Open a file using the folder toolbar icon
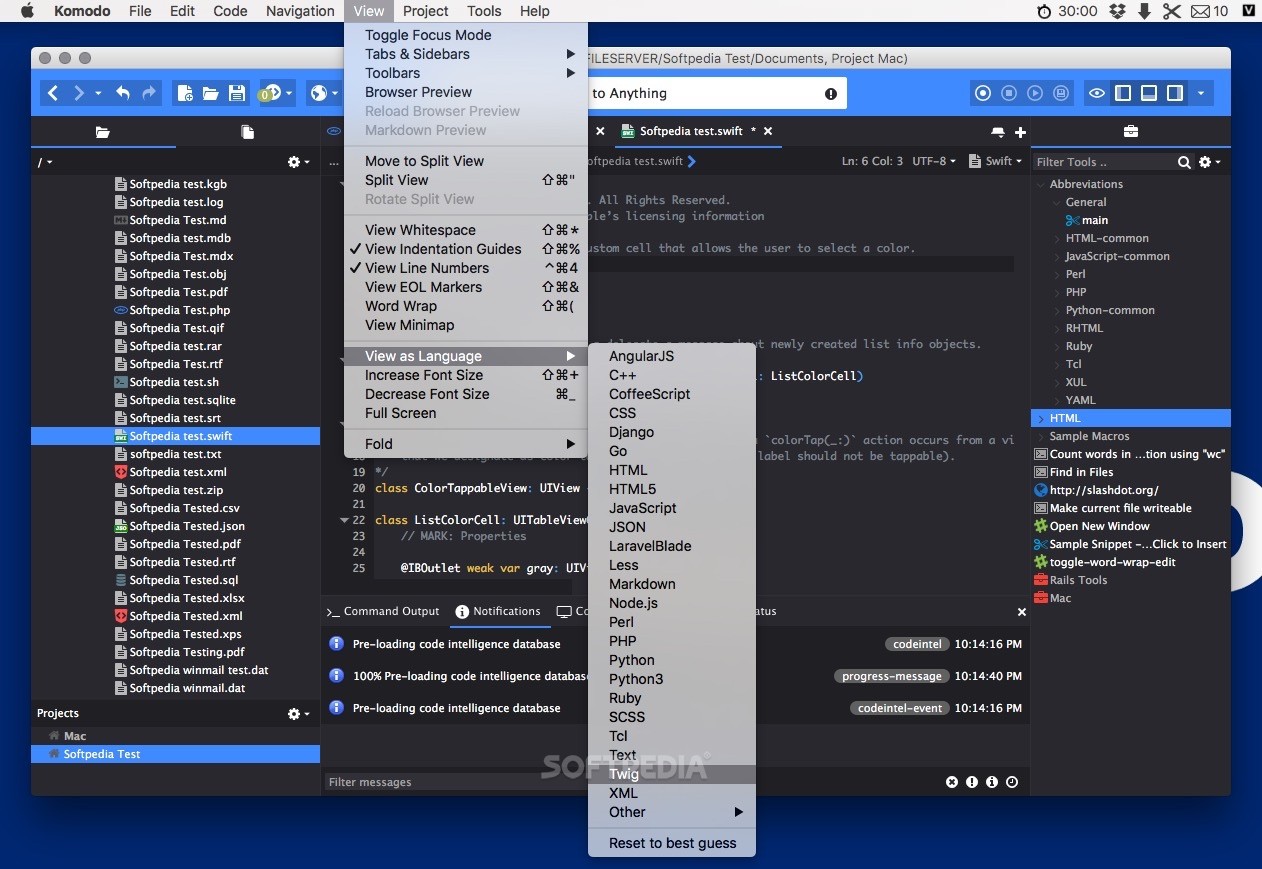The height and width of the screenshot is (869, 1262). (x=211, y=93)
